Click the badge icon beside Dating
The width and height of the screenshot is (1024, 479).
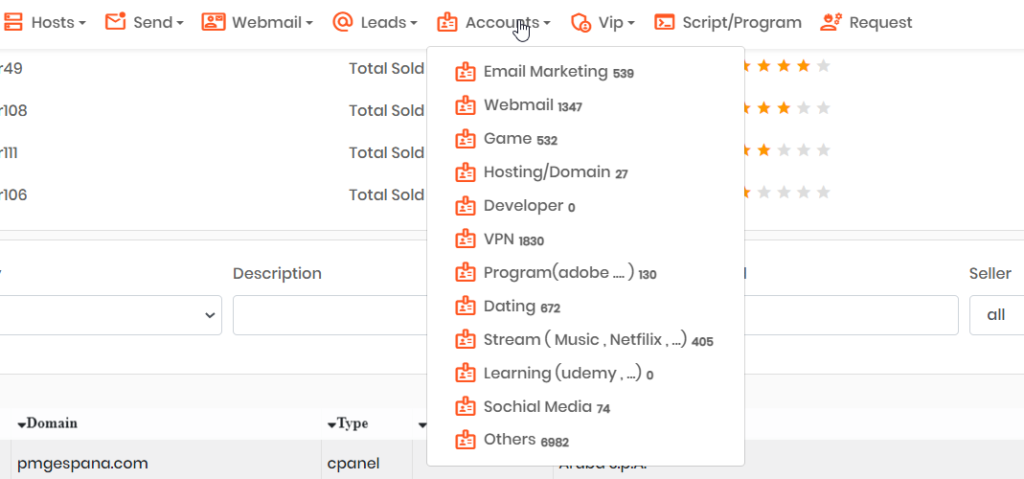(465, 306)
